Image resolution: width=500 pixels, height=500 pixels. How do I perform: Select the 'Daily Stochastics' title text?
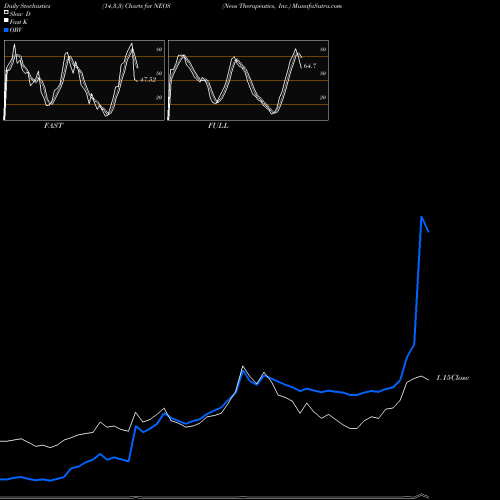[x=27, y=6]
